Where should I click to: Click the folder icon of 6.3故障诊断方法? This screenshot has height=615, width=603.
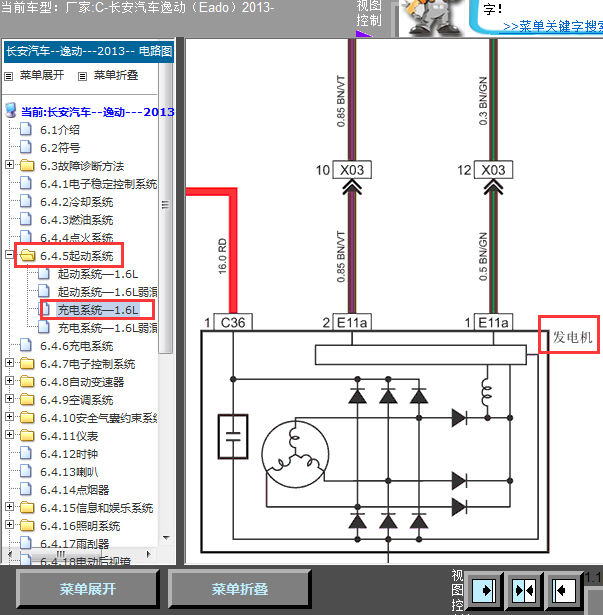[27, 166]
